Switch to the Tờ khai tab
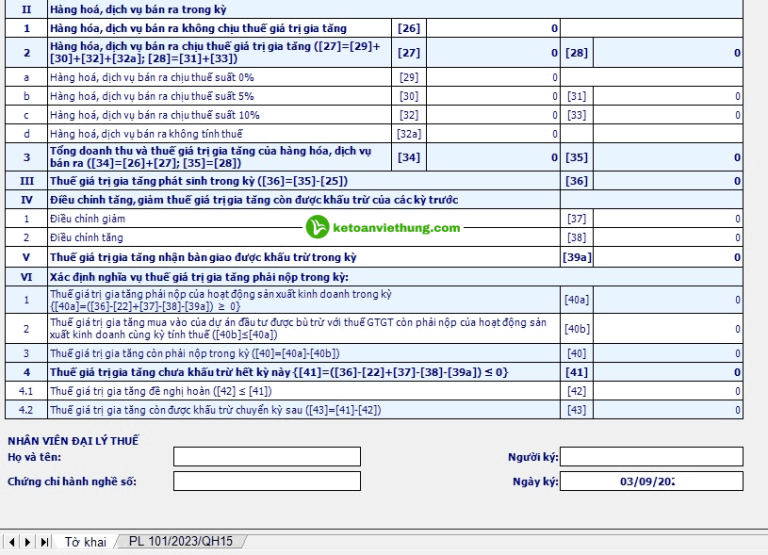The height and width of the screenshot is (555, 768). pos(85,542)
